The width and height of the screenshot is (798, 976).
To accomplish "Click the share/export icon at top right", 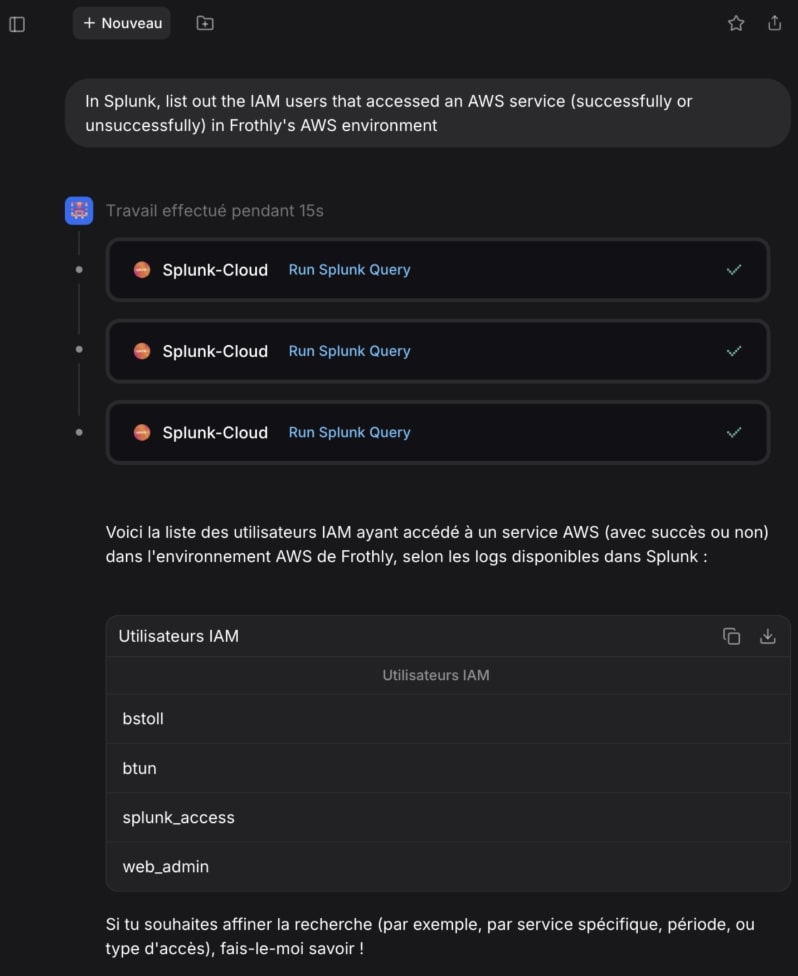I will click(774, 23).
